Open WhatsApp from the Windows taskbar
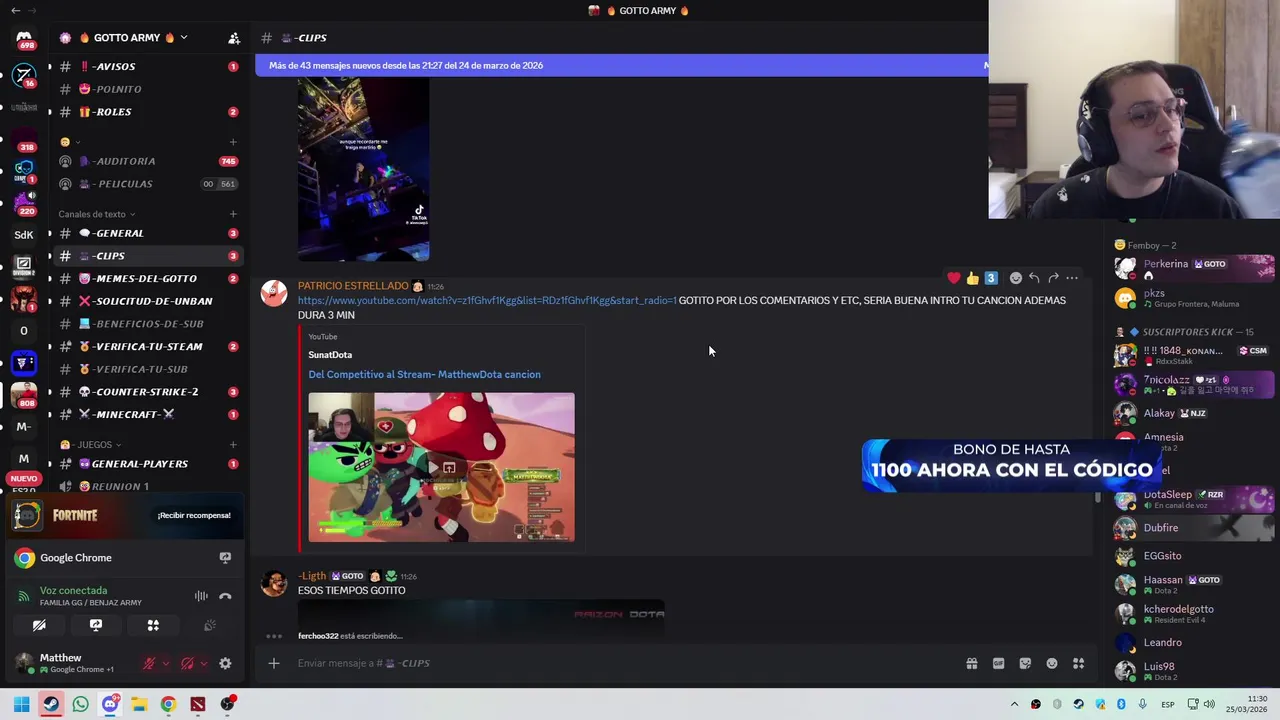This screenshot has height=720, width=1280. click(x=80, y=704)
